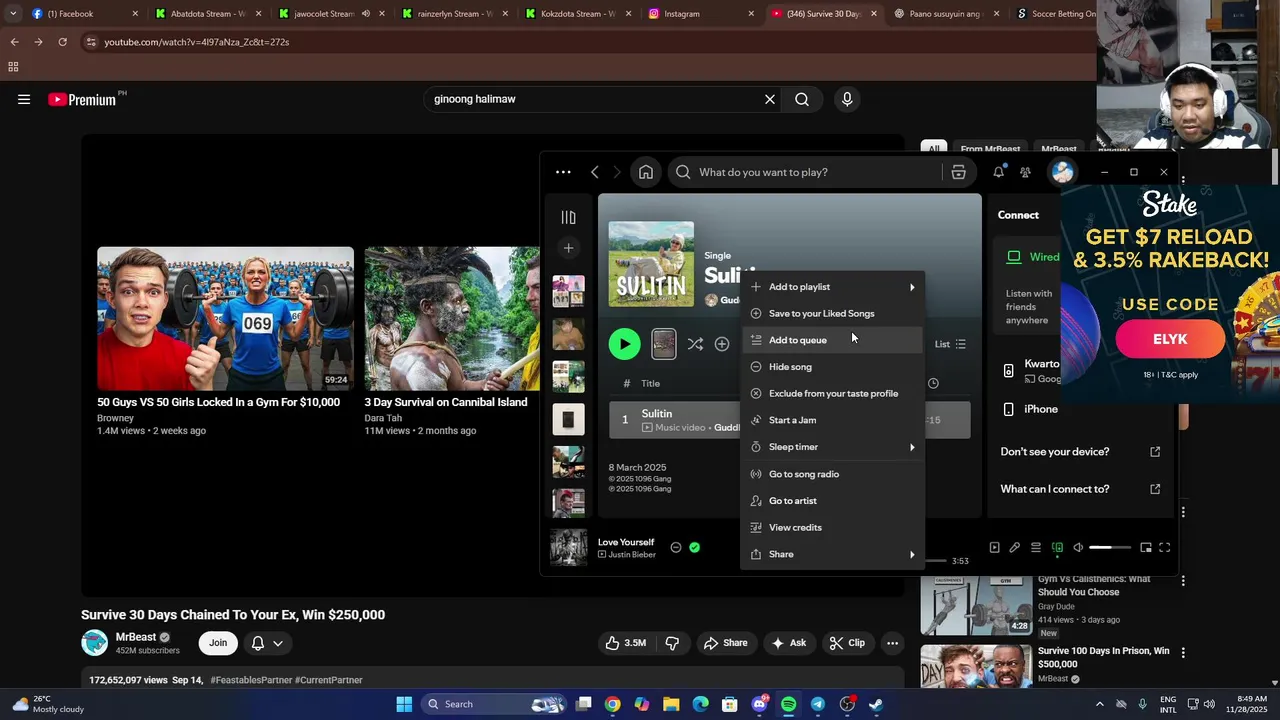Screen dimensions: 1280x720
Task: Click ELYK code button in Stake ad
Action: [1170, 339]
